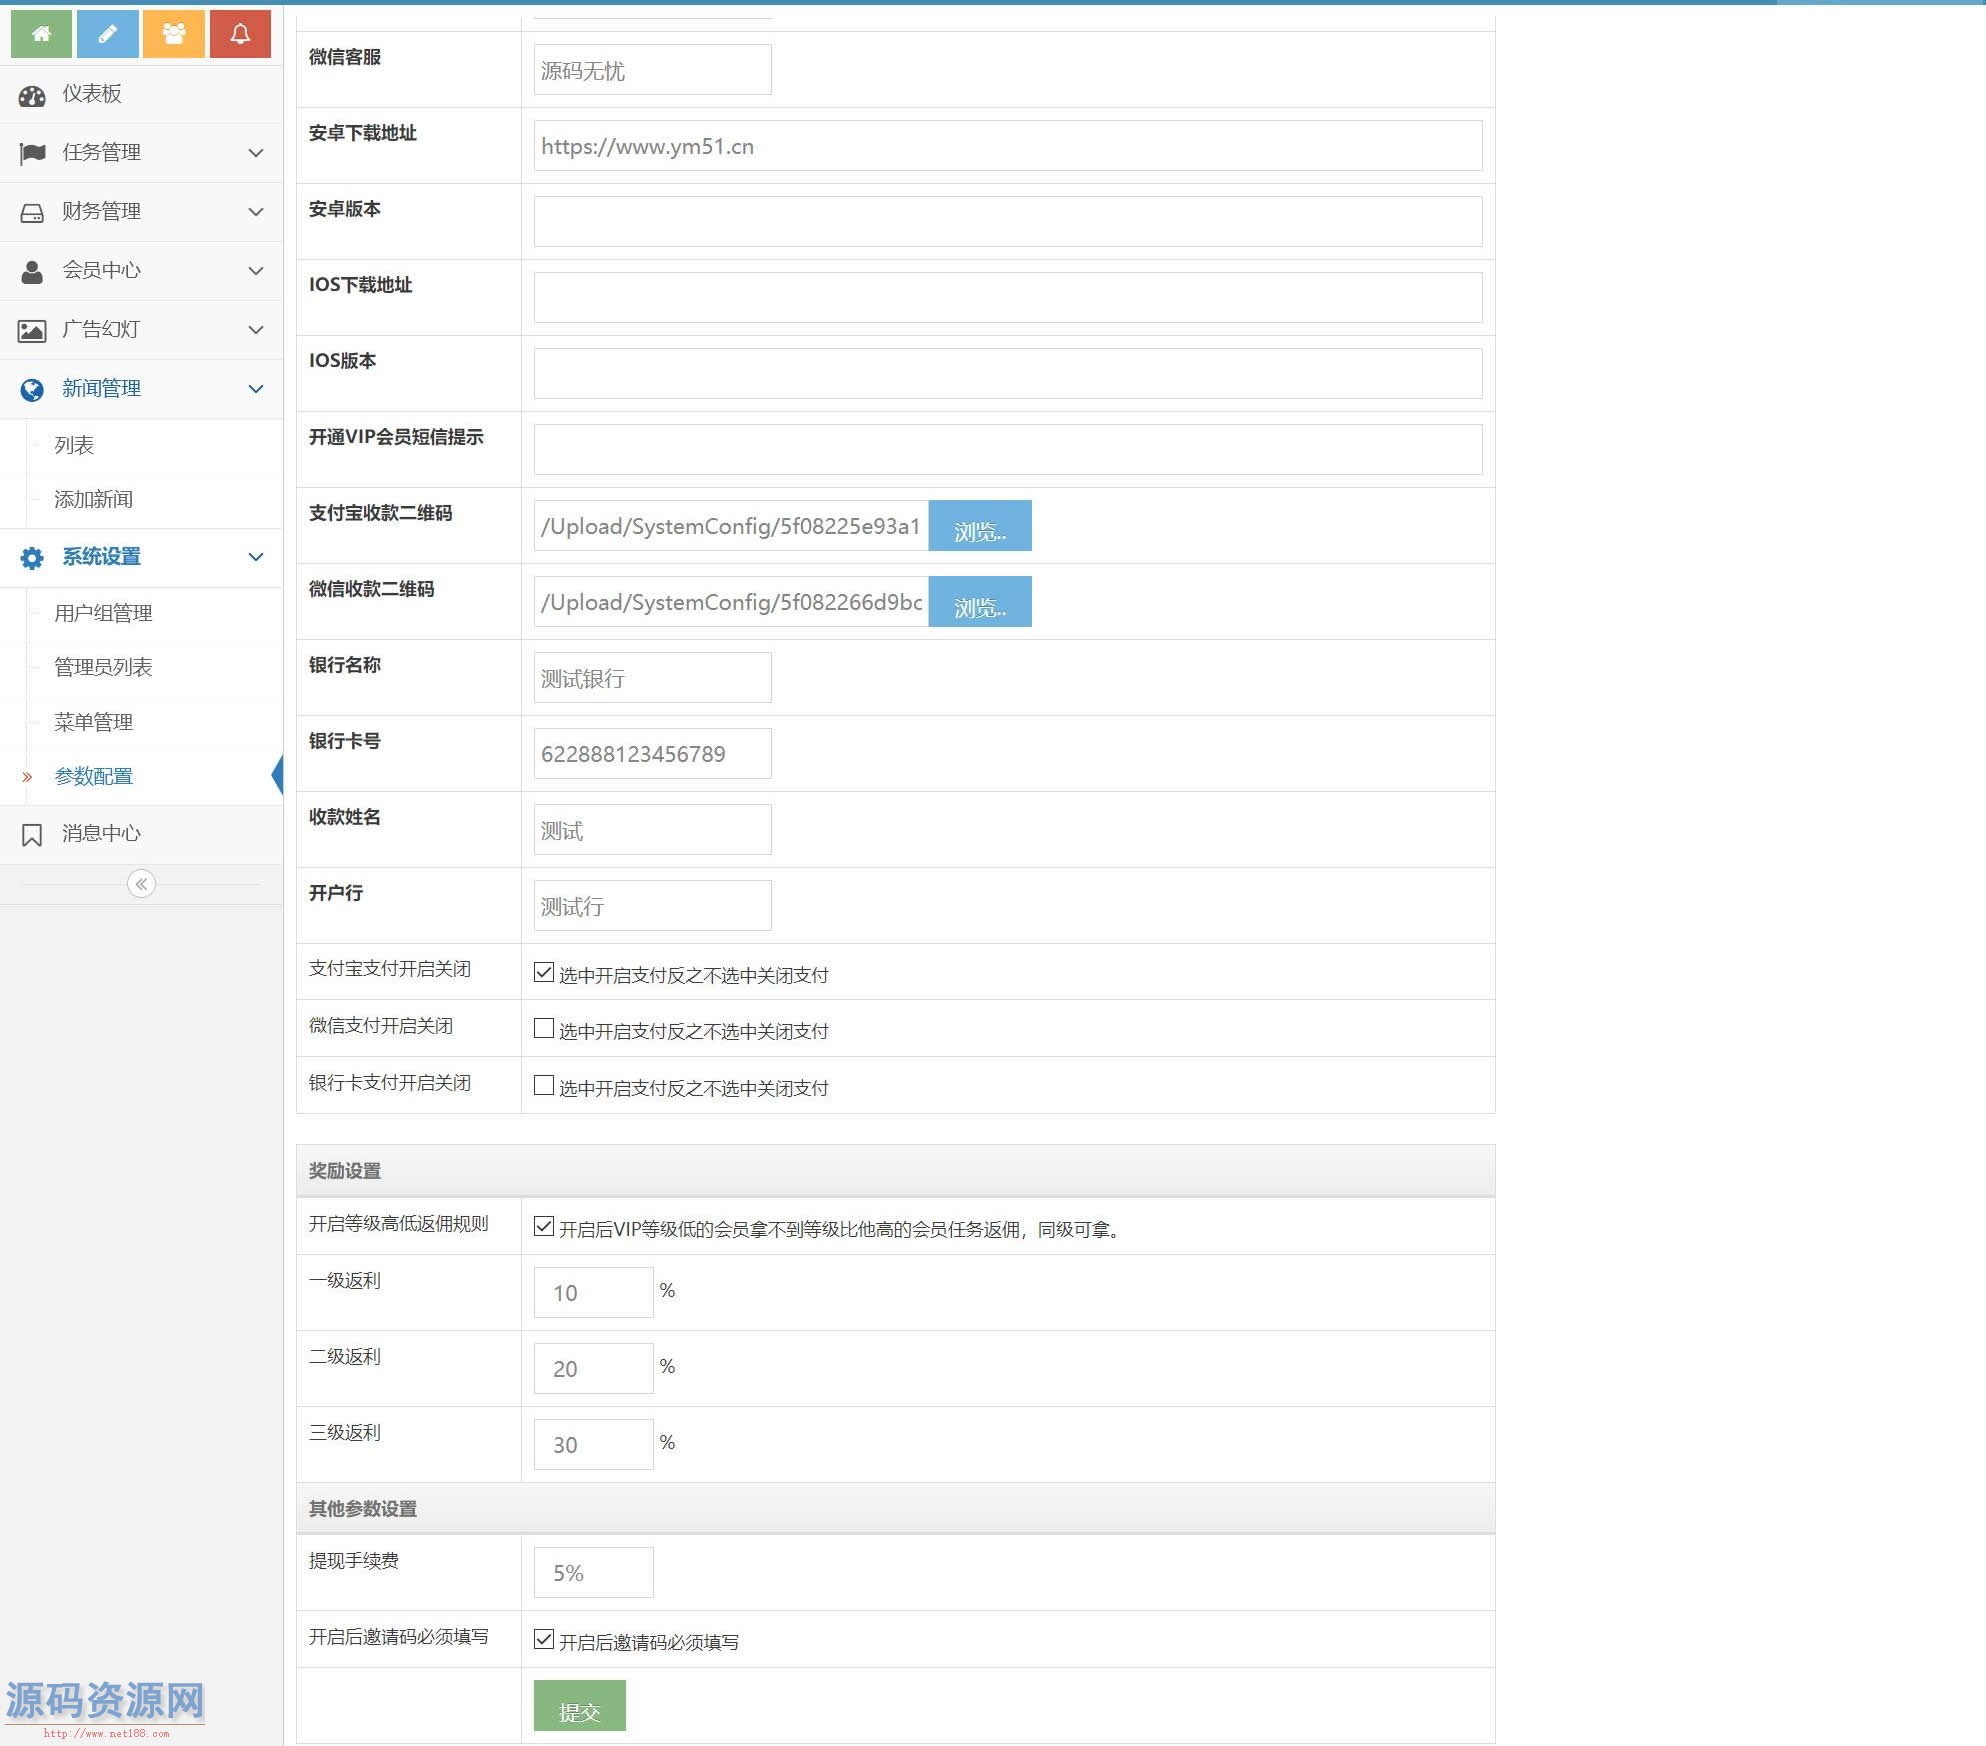Image resolution: width=1986 pixels, height=1746 pixels.
Task: Click the bookmark icon for 消息中心
Action: [32, 835]
